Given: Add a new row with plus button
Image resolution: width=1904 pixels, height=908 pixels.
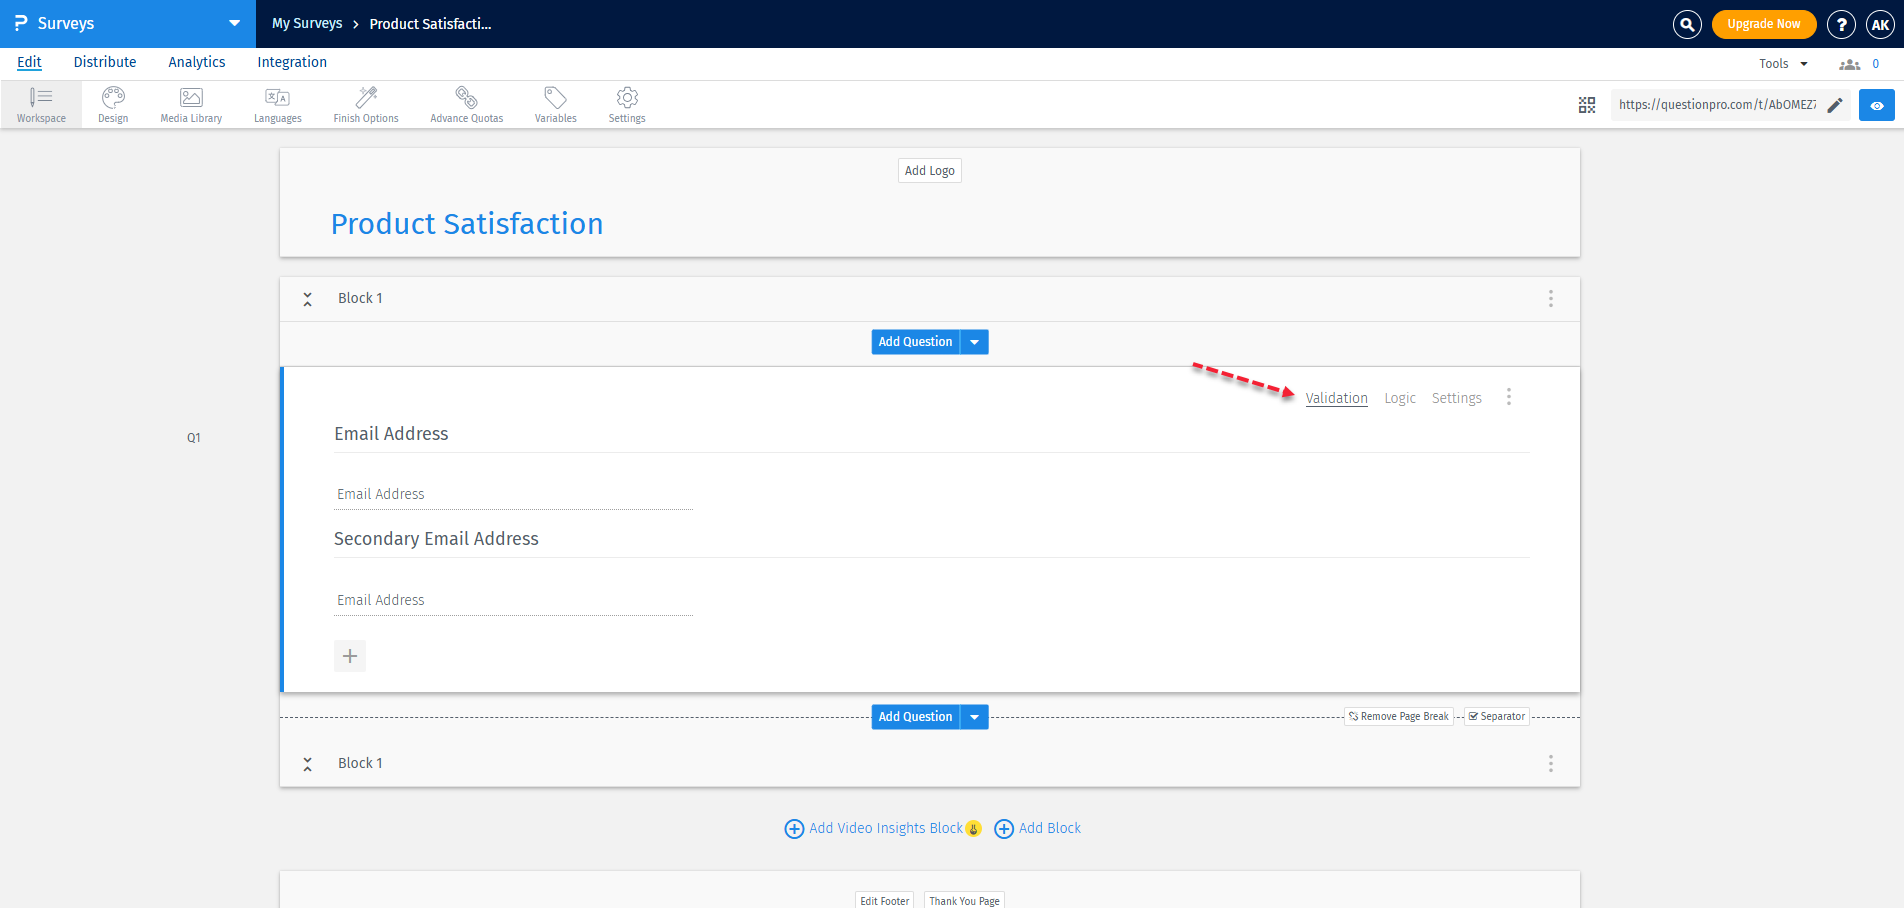Looking at the screenshot, I should click(x=350, y=656).
